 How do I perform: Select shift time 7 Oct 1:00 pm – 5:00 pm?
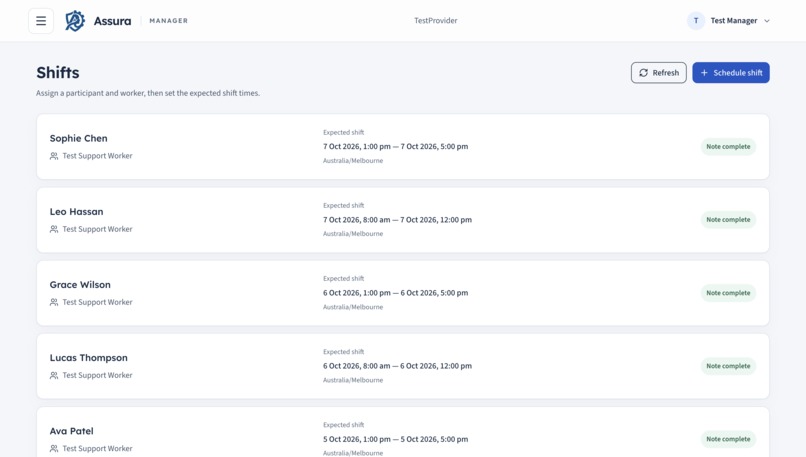(x=395, y=147)
